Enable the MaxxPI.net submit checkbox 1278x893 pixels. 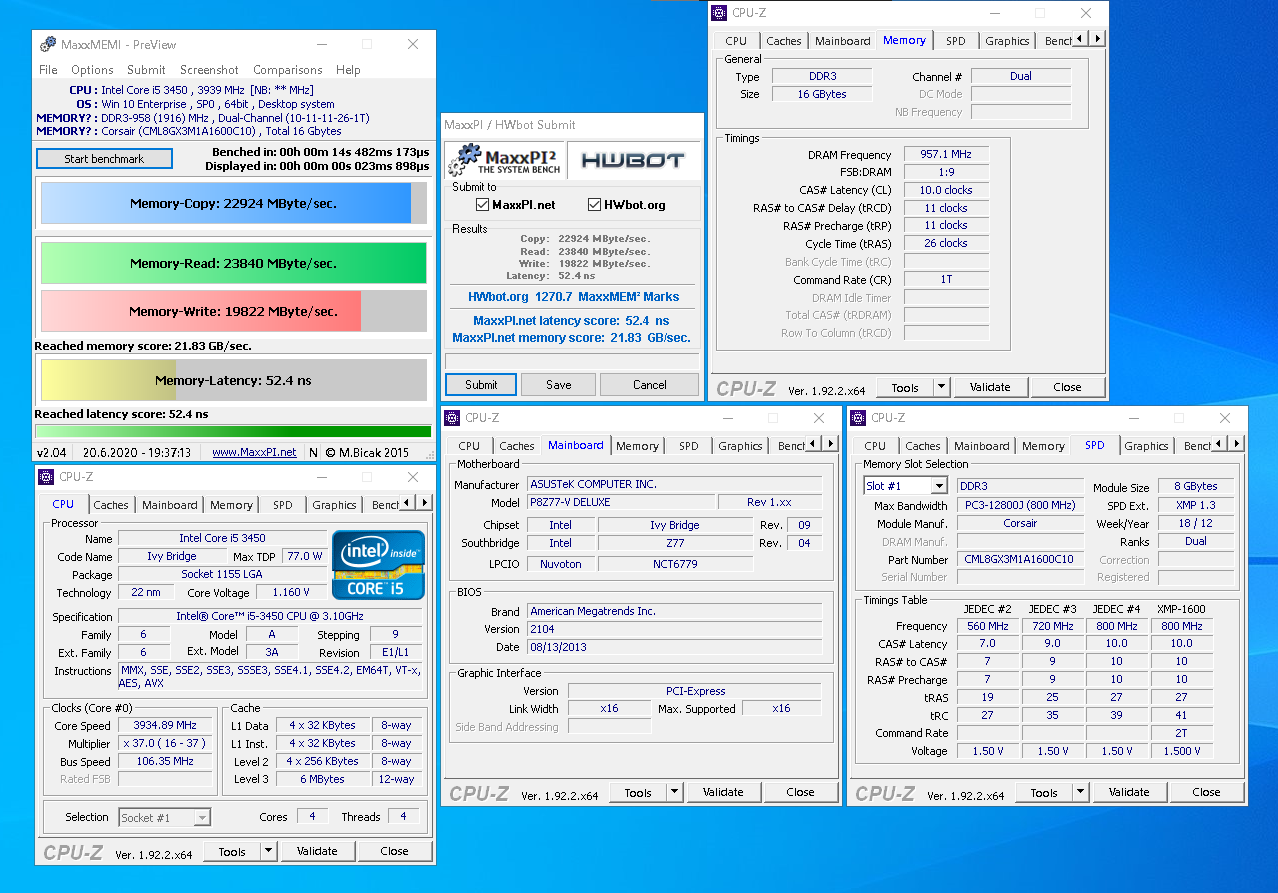pos(483,205)
